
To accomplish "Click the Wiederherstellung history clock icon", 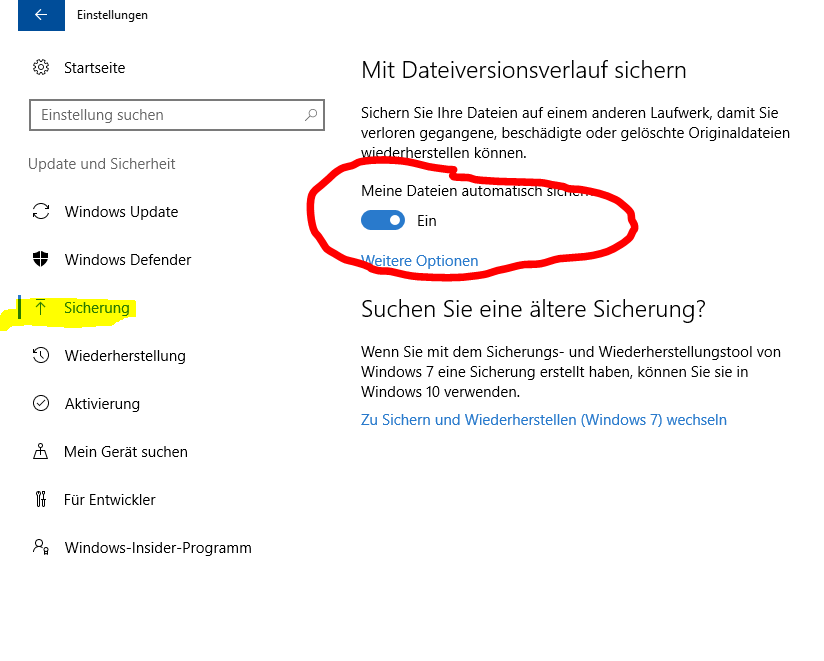I will pyautogui.click(x=41, y=355).
